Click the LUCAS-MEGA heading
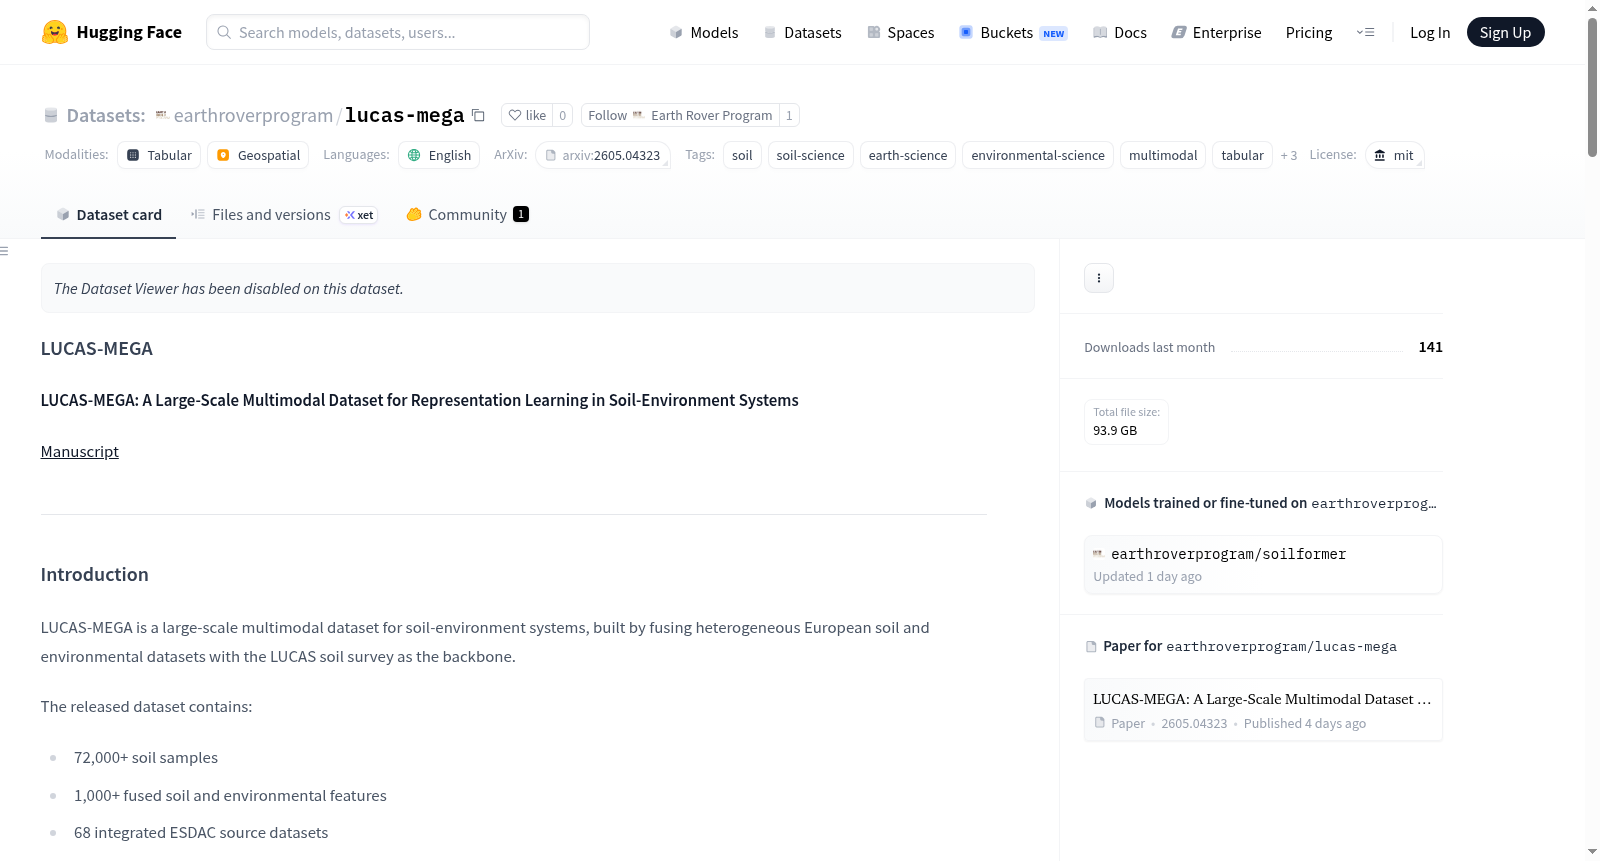 pyautogui.click(x=97, y=349)
